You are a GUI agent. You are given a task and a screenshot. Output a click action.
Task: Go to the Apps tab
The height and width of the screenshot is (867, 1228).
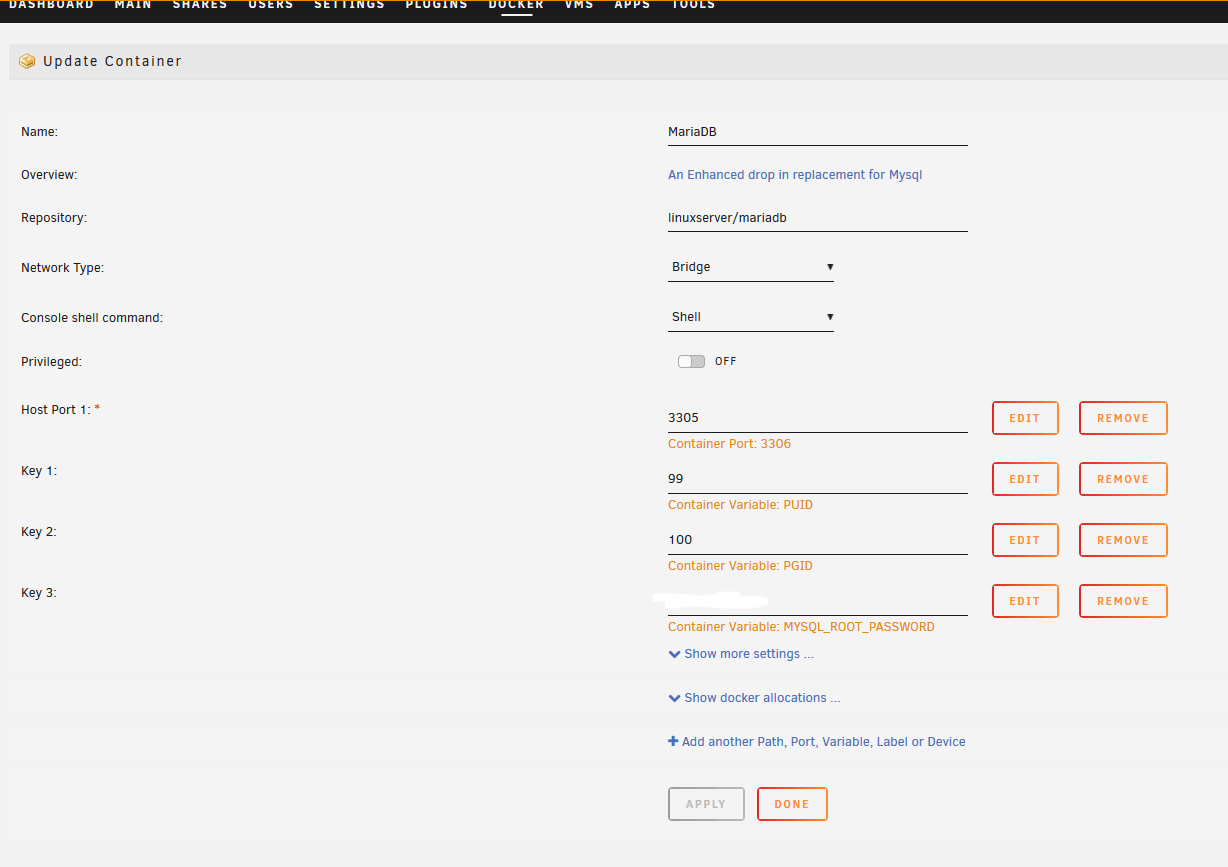point(632,5)
